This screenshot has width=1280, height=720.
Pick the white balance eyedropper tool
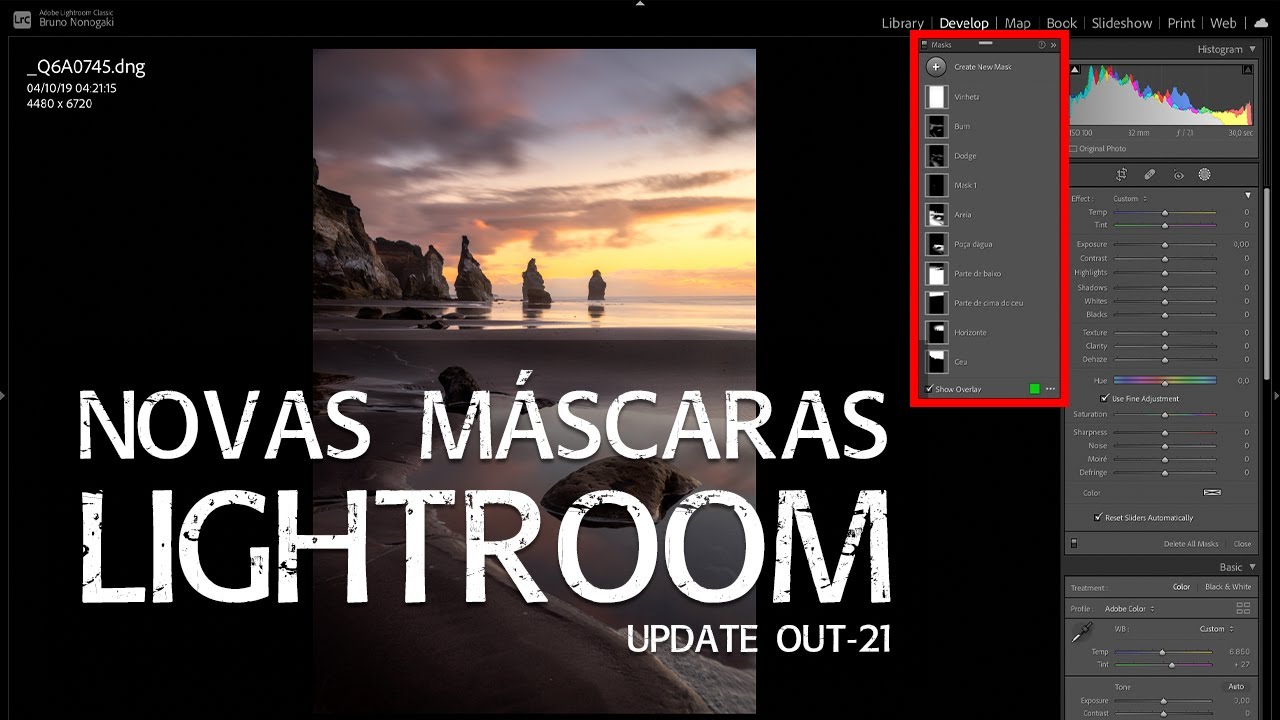point(1080,632)
